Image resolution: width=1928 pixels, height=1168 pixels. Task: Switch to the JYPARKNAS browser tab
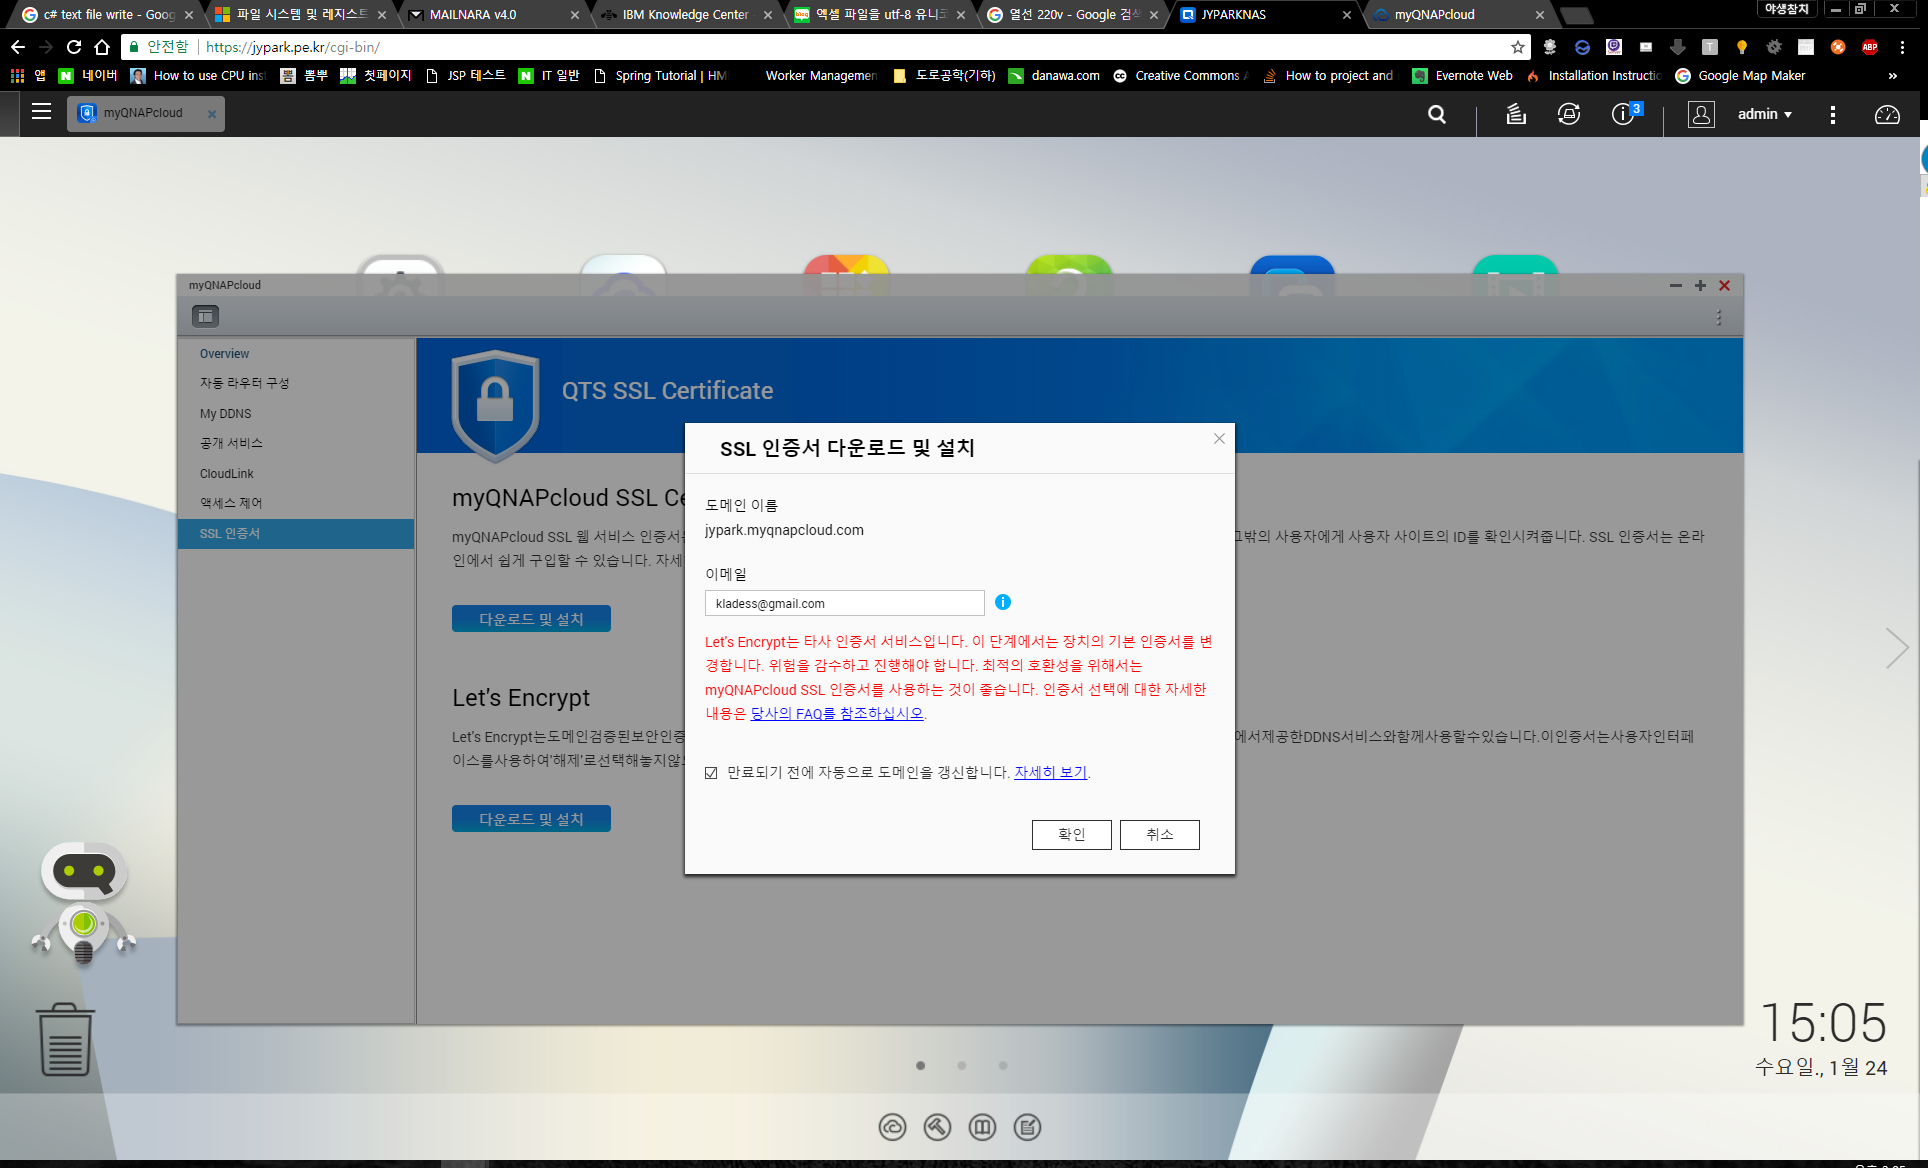1264,14
